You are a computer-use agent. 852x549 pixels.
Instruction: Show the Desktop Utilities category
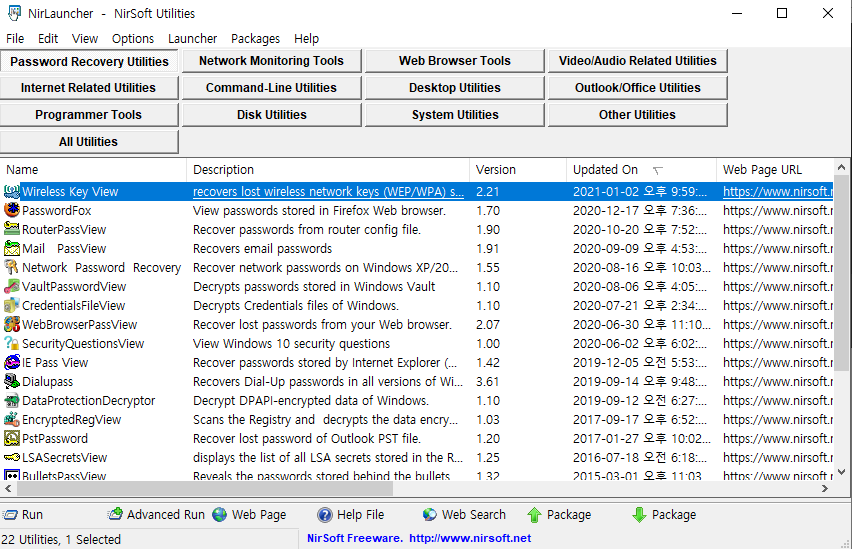click(x=455, y=88)
